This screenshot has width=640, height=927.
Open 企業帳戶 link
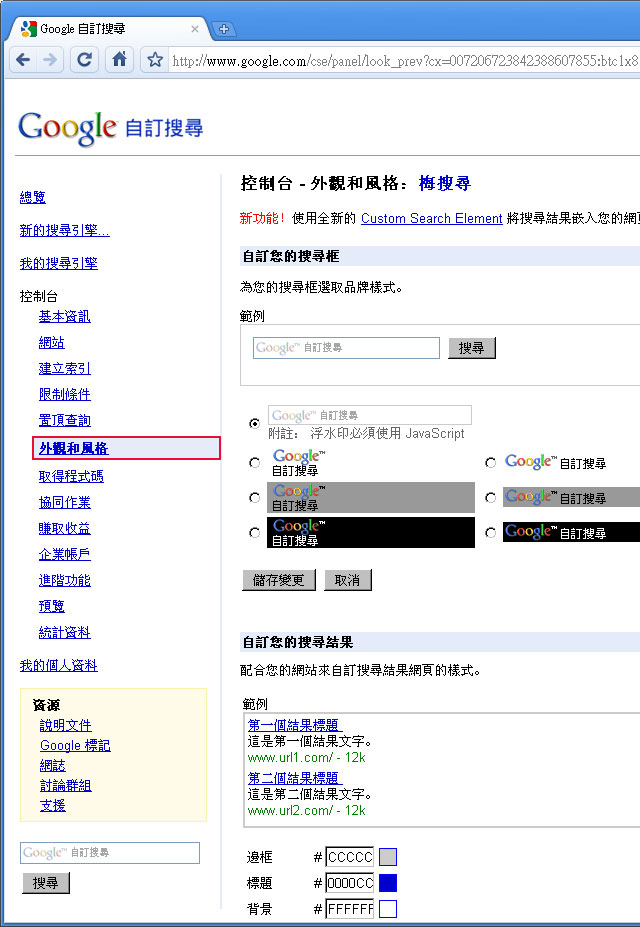[x=64, y=554]
